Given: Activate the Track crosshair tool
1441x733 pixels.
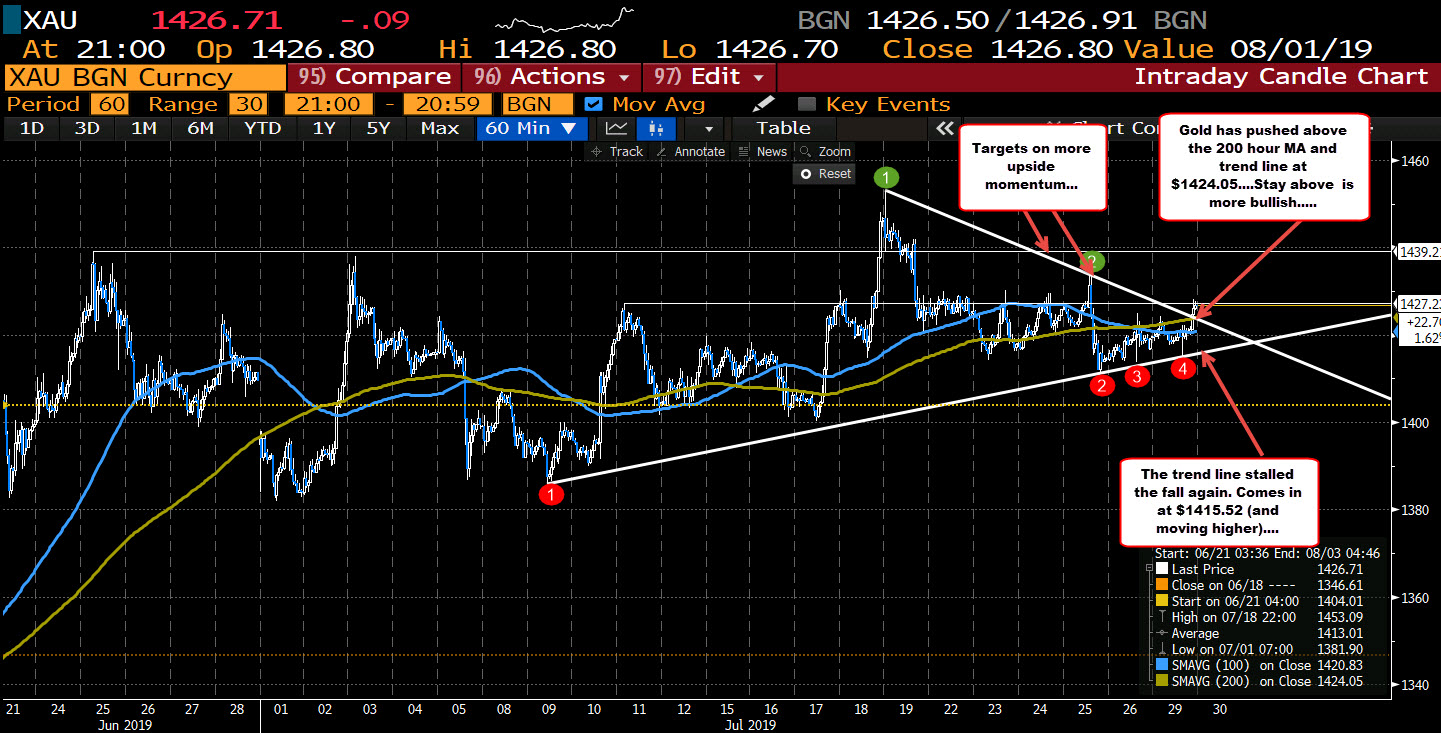Looking at the screenshot, I should coord(617,152).
